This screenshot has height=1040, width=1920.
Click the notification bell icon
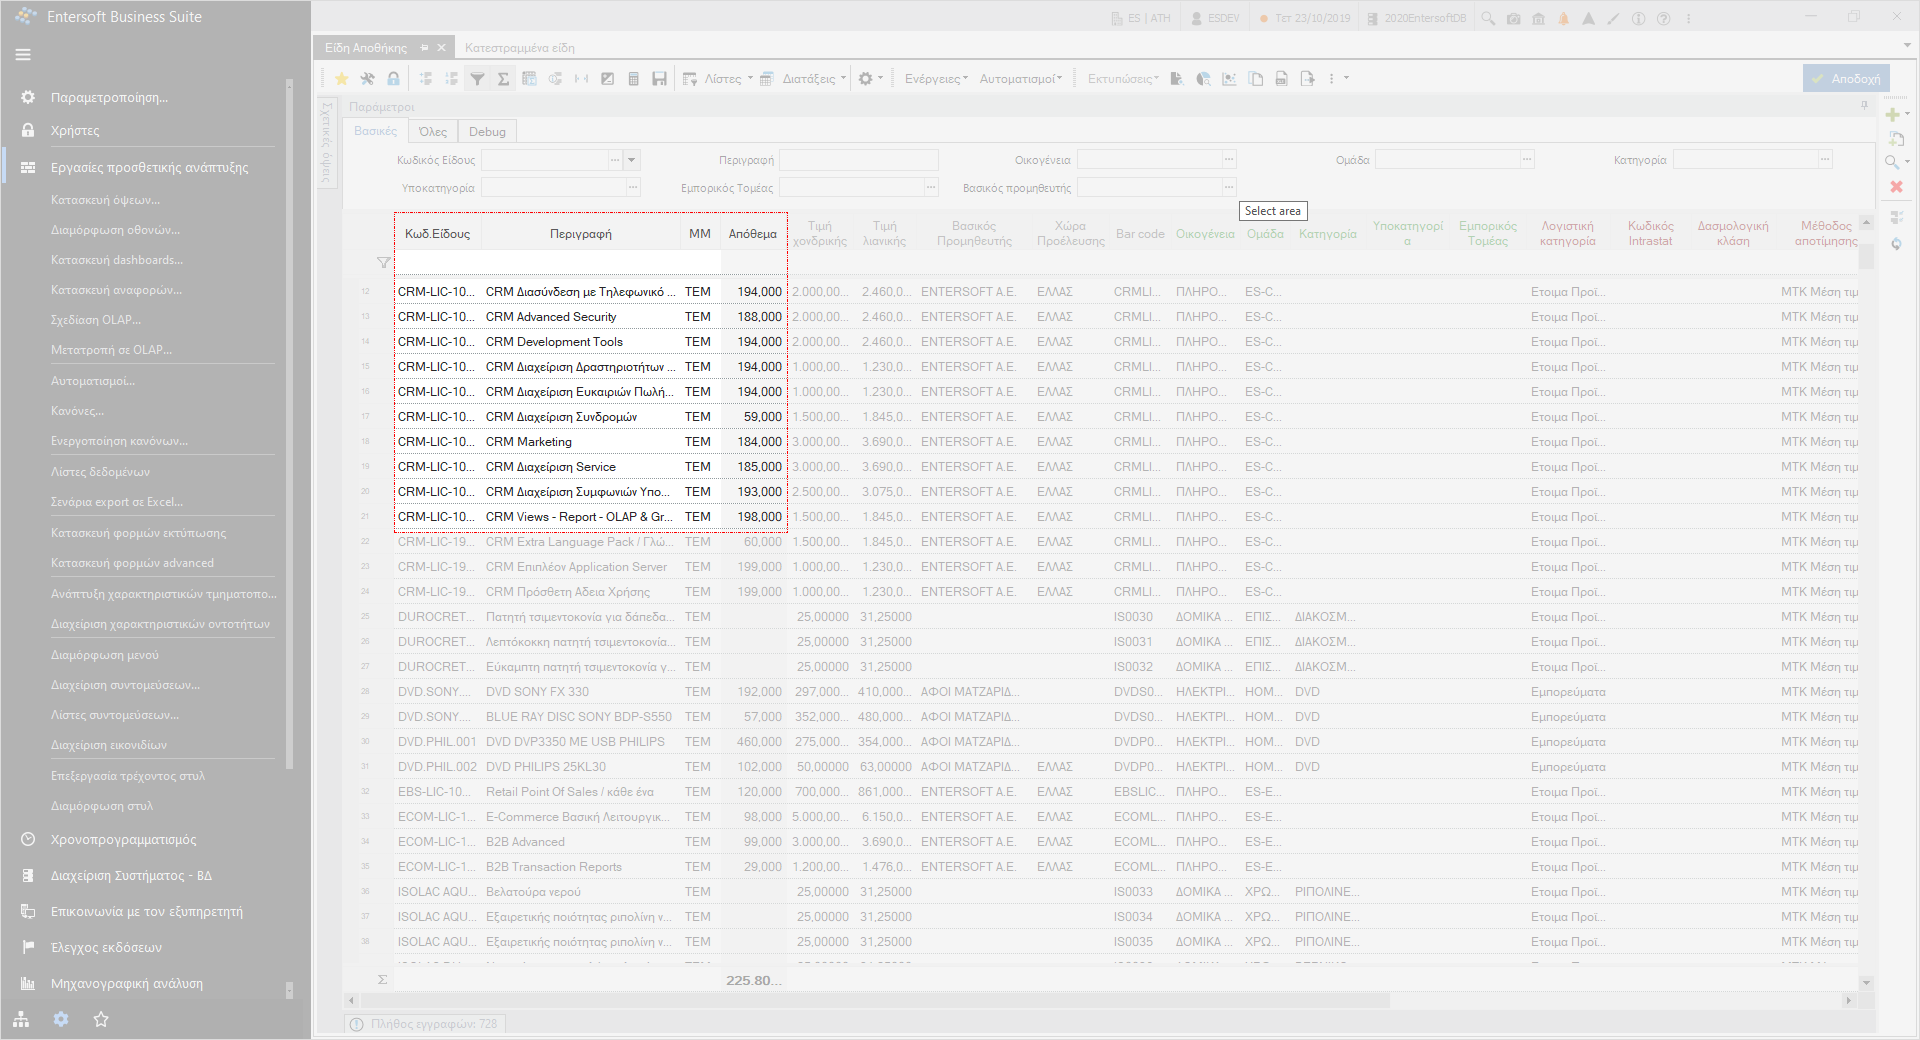point(1563,18)
